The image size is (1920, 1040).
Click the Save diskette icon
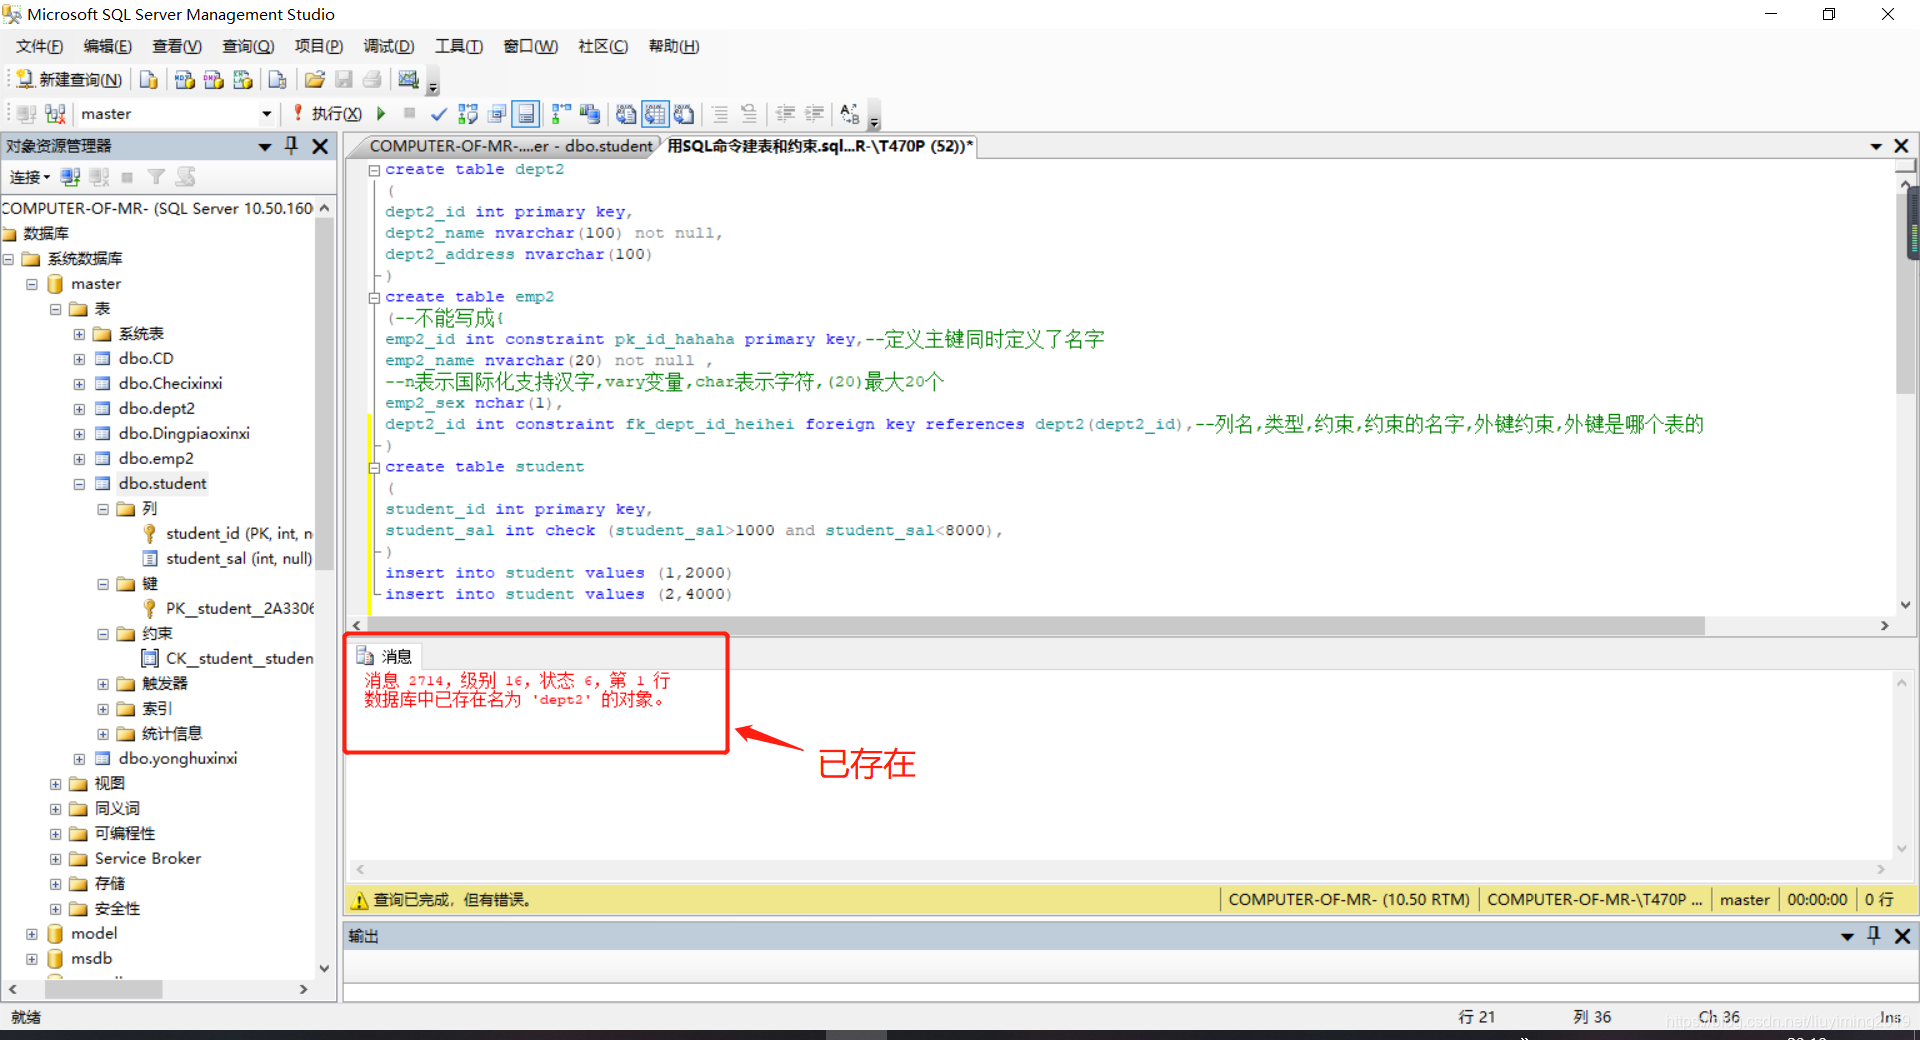click(343, 80)
